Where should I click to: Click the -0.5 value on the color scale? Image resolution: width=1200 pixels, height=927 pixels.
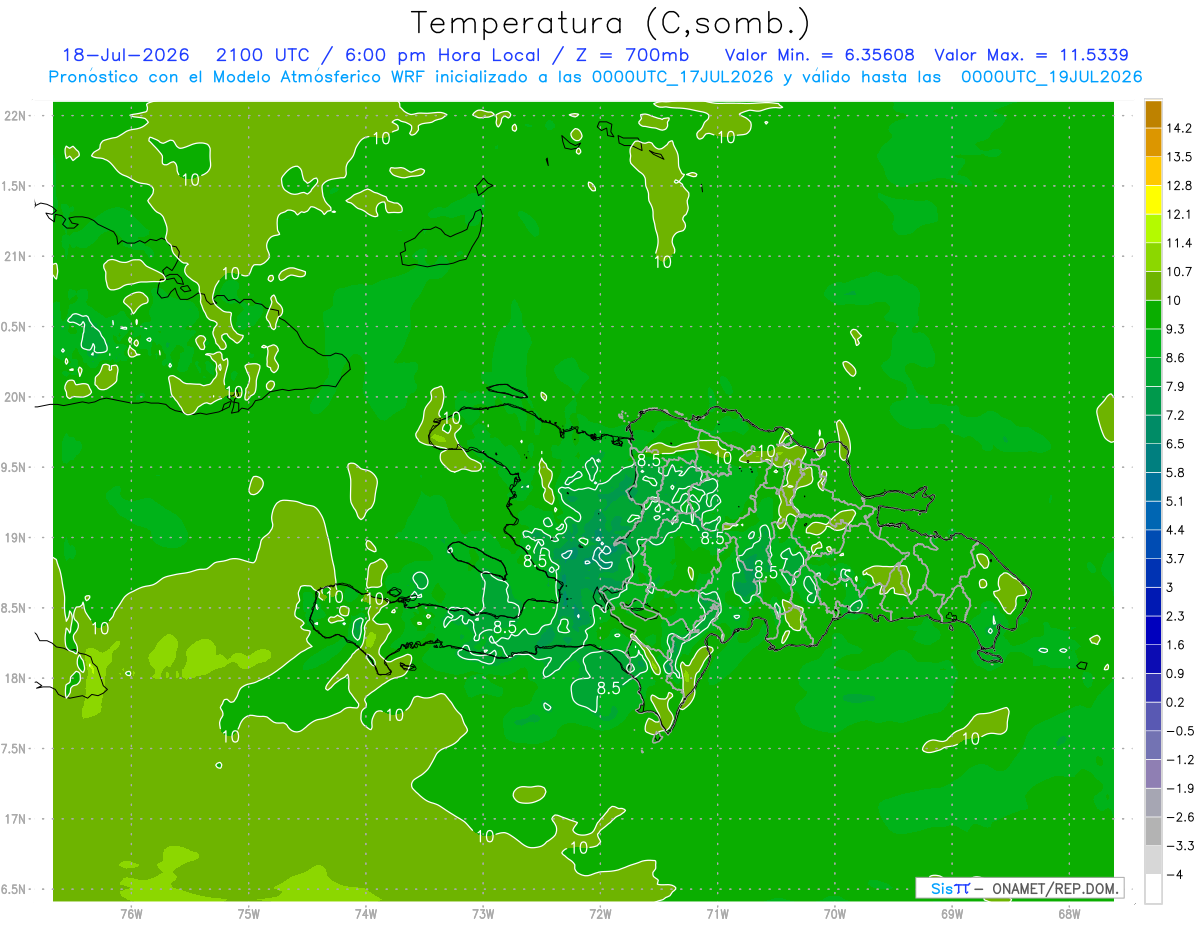click(x=1179, y=731)
